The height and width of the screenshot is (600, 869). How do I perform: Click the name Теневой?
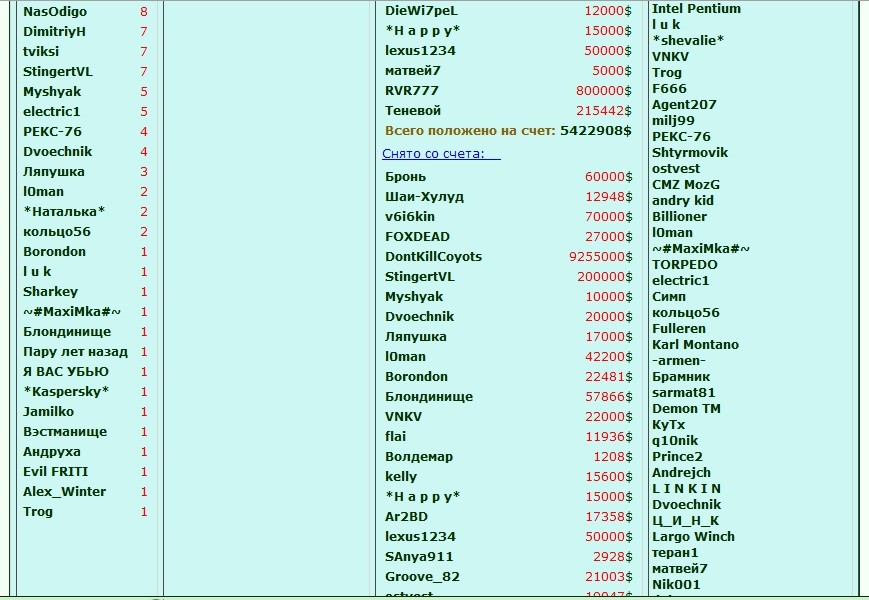click(x=413, y=110)
